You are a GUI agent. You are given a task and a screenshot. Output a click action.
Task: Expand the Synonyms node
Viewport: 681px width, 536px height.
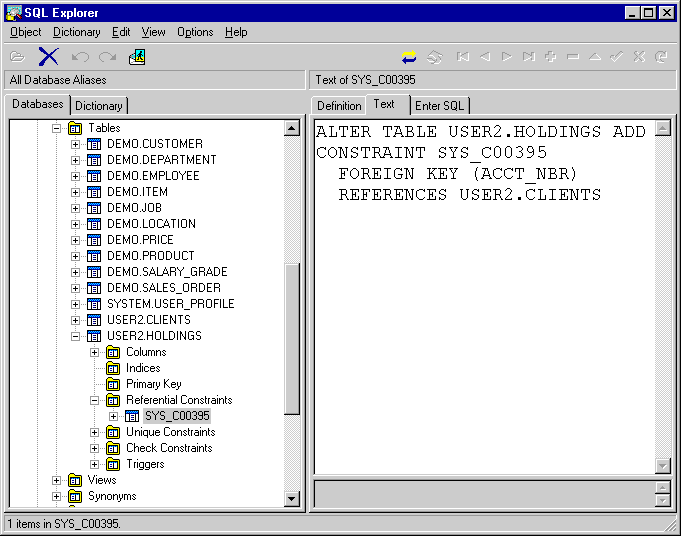pos(56,496)
